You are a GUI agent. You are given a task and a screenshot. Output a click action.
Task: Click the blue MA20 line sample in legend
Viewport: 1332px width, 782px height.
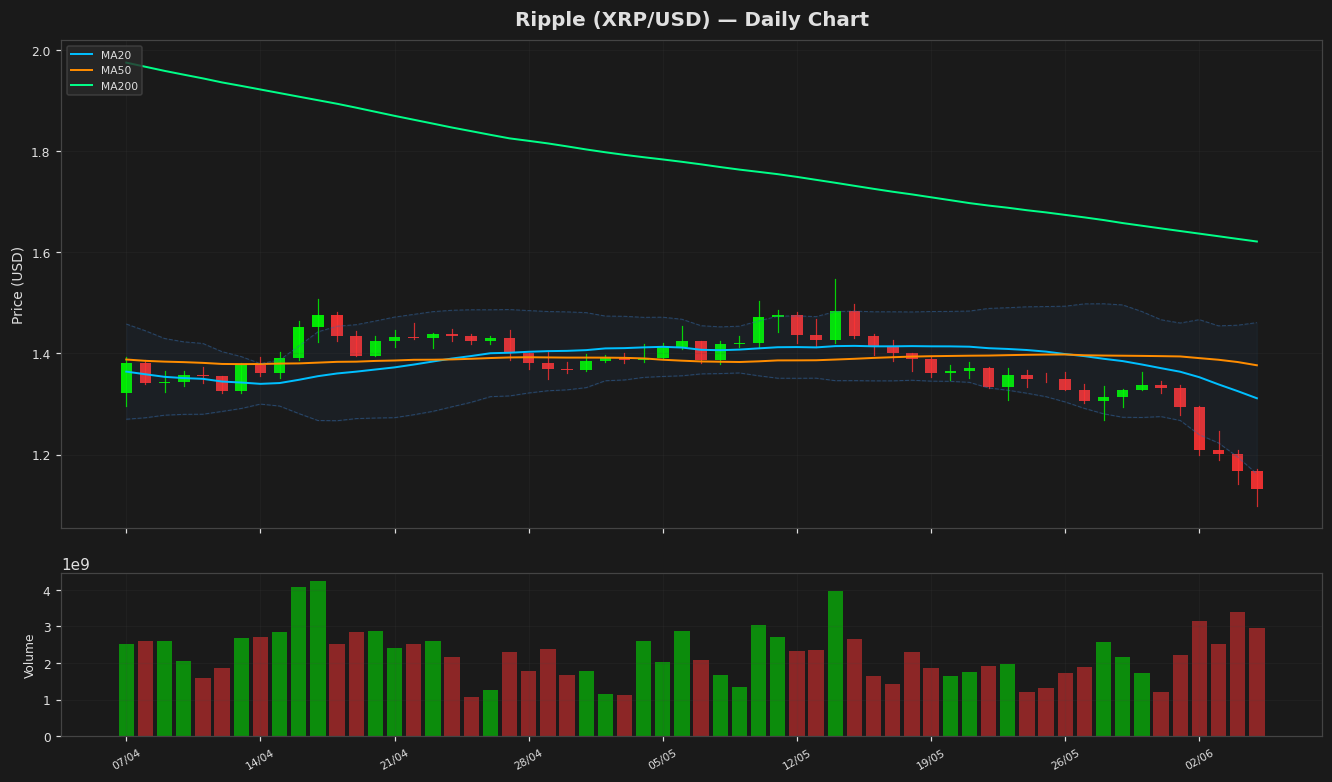click(x=82, y=56)
